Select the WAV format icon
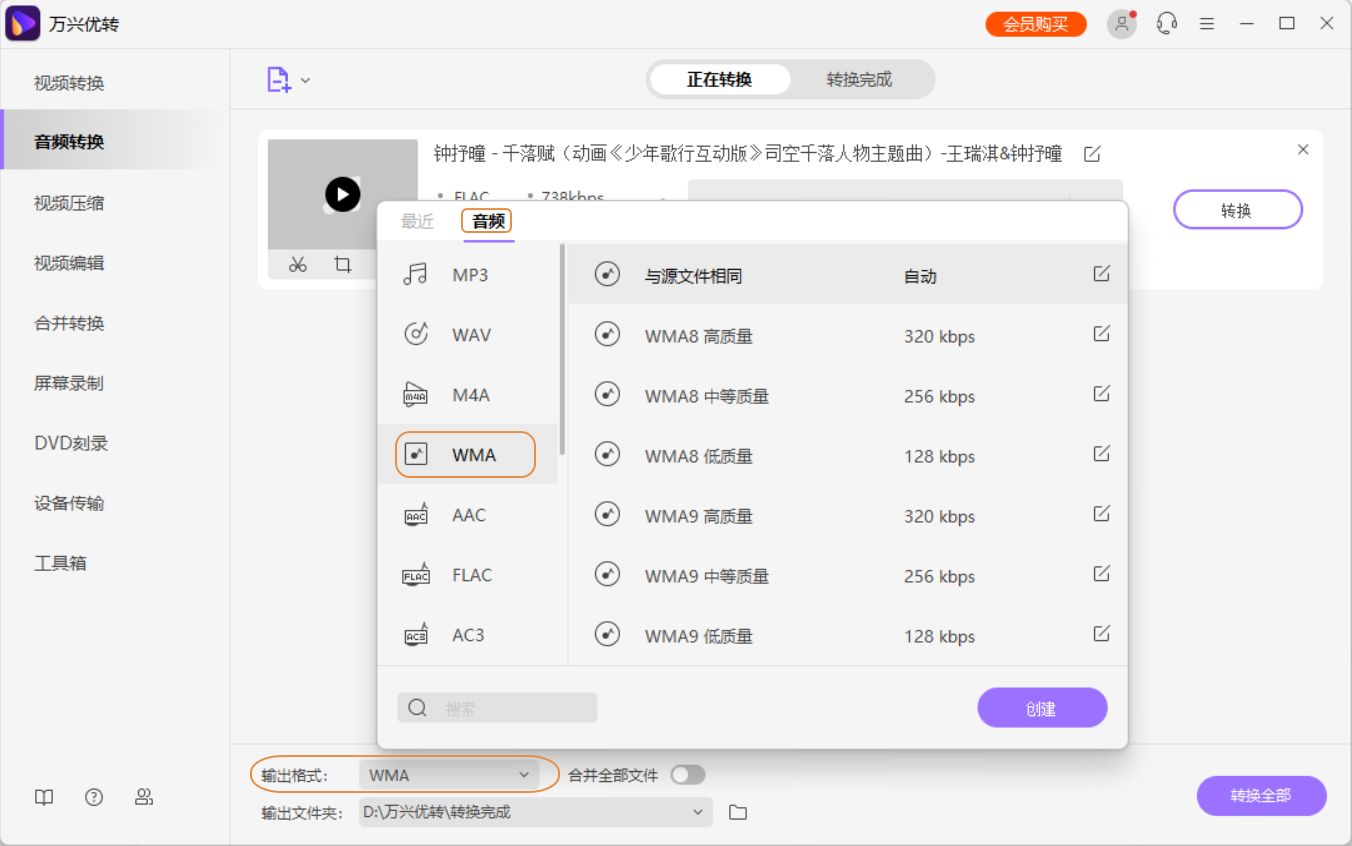The image size is (1352, 846). [416, 333]
